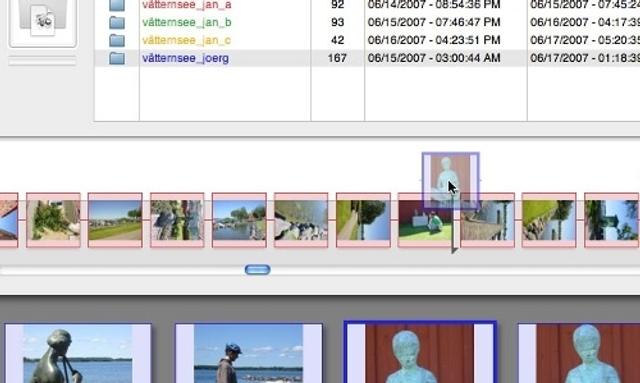Image resolution: width=640 pixels, height=383 pixels.
Task: Select the green våtternsee_jan_b folder name
Action: (x=187, y=22)
